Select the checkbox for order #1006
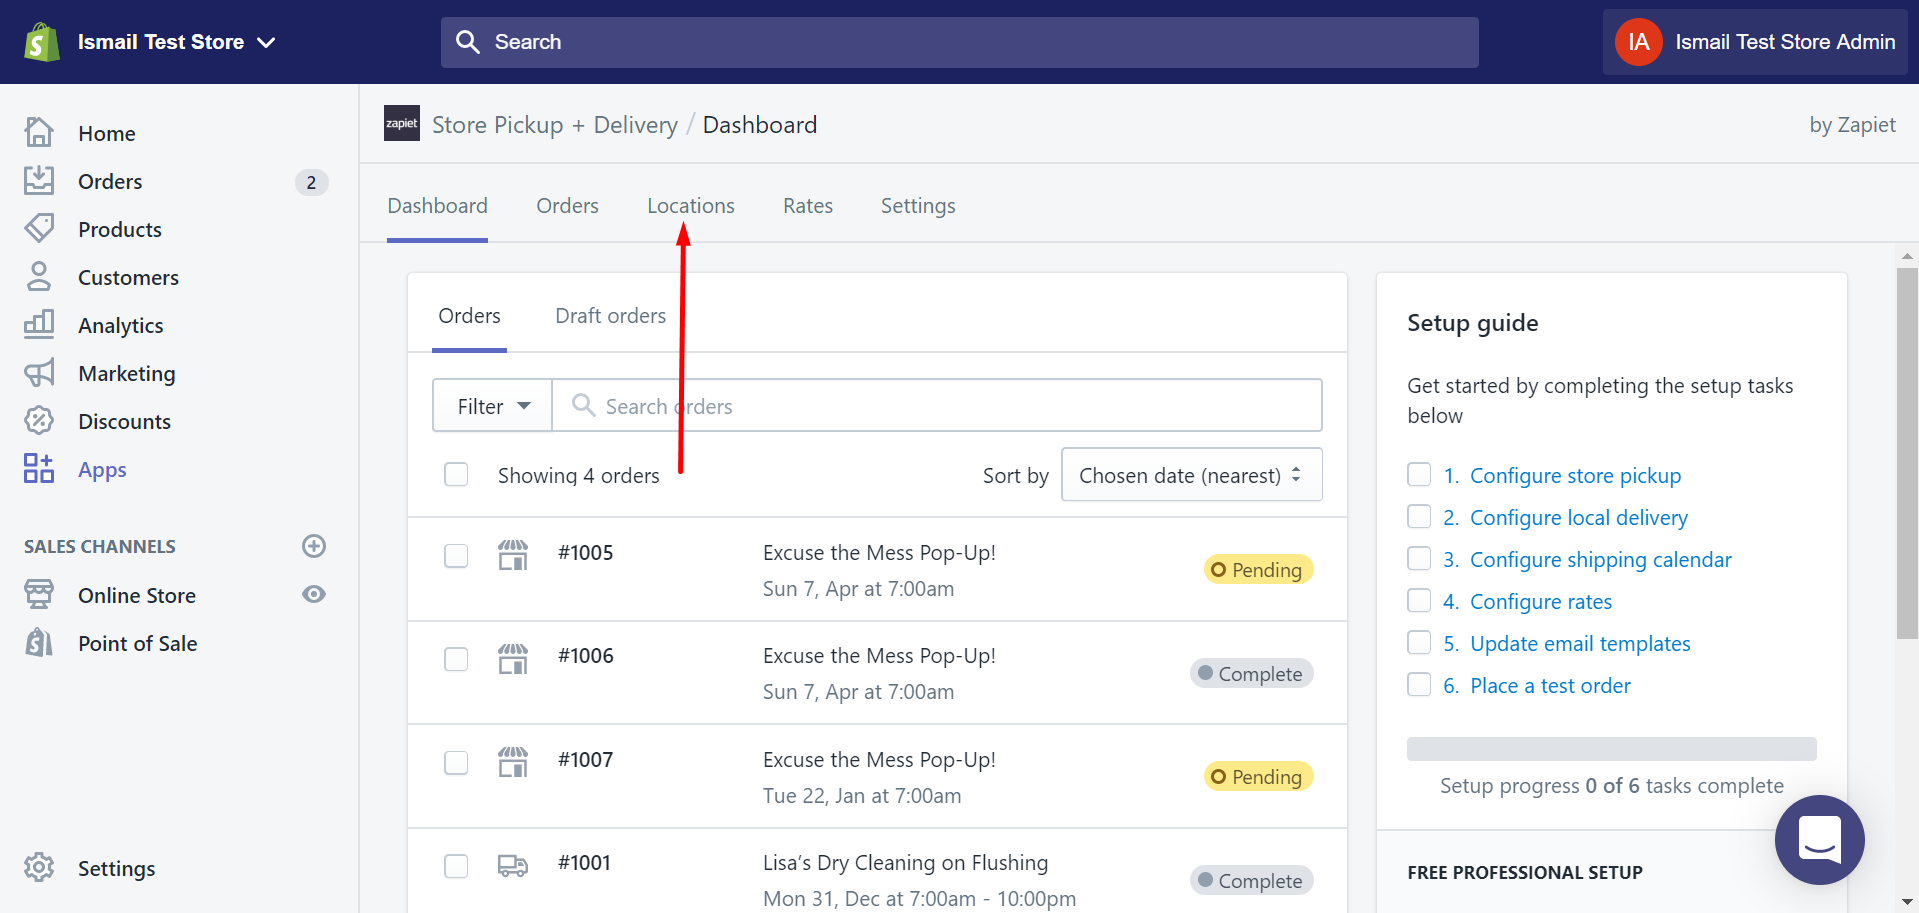The image size is (1919, 913). point(456,659)
